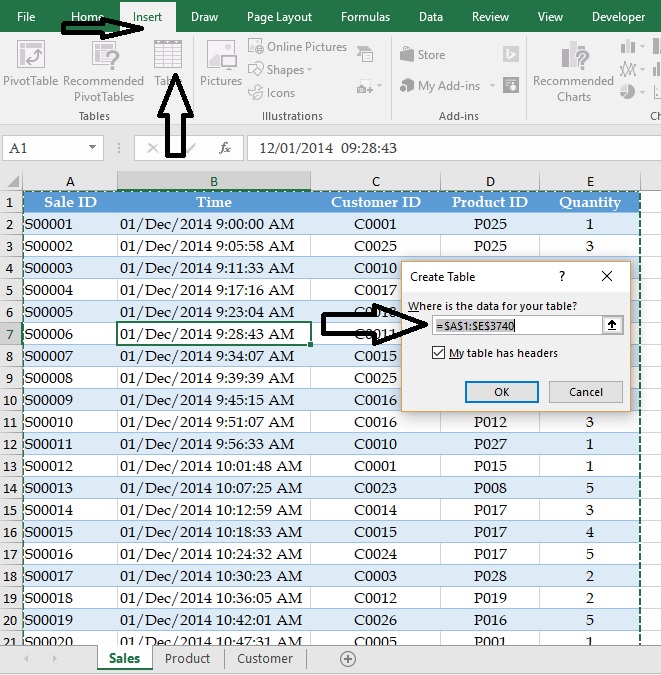Switch to the Product sheet
This screenshot has width=661, height=675.
[x=187, y=658]
